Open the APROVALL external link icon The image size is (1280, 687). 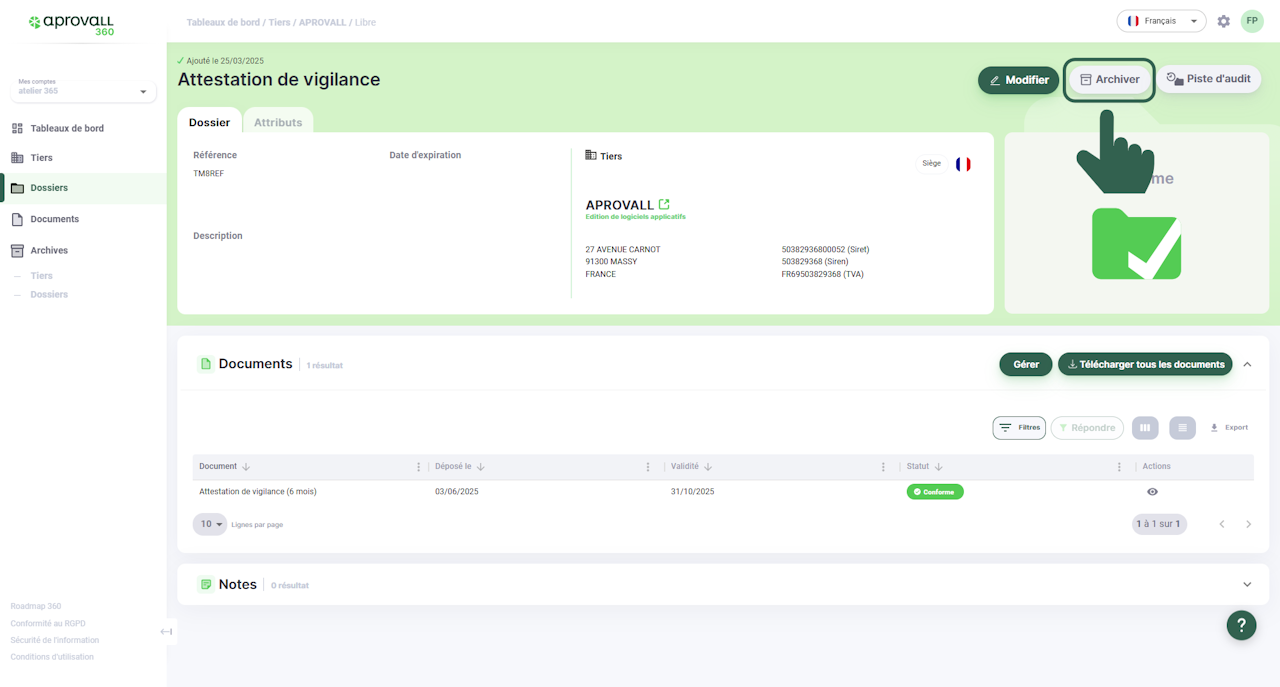coord(664,204)
